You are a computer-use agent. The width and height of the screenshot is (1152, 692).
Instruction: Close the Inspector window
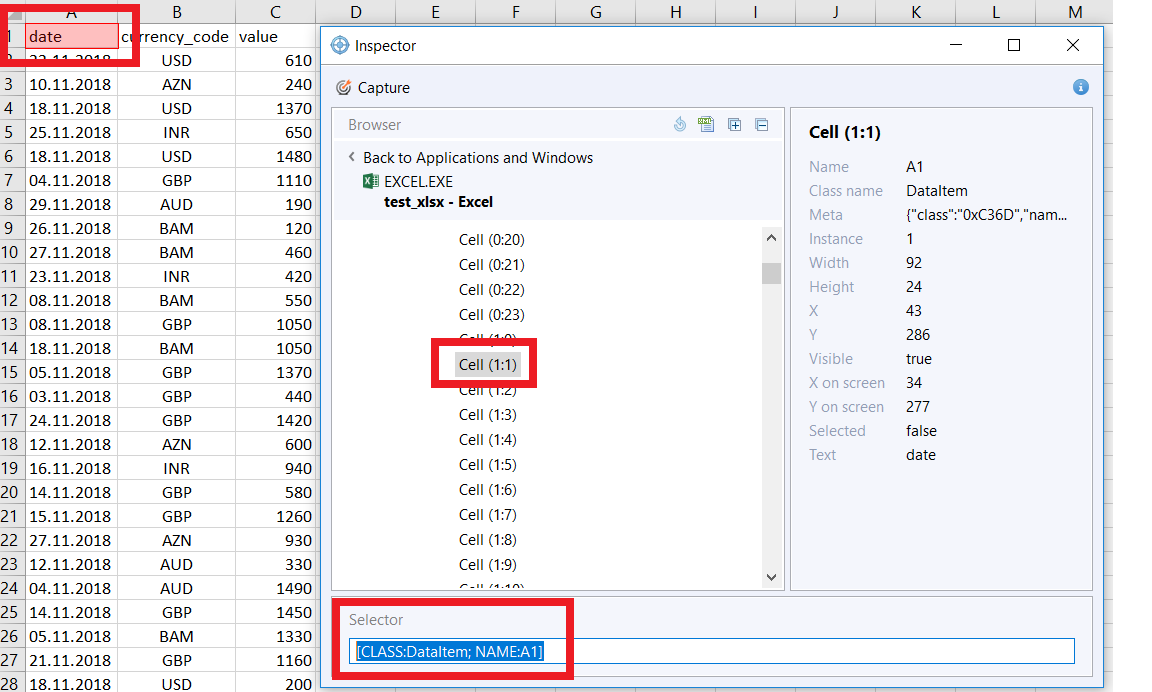point(1072,45)
